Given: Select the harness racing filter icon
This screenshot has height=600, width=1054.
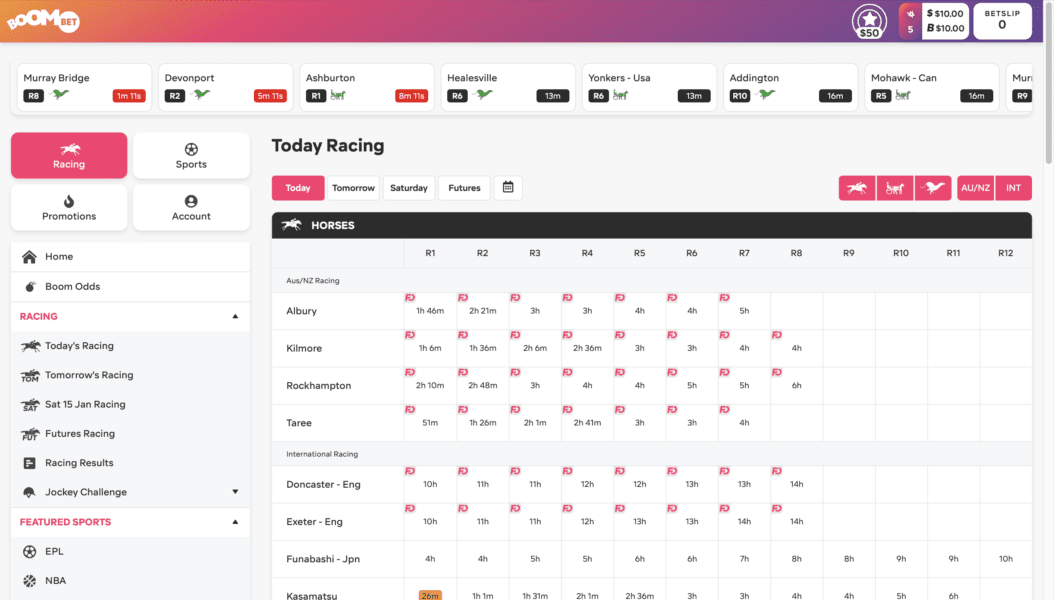Looking at the screenshot, I should 895,187.
